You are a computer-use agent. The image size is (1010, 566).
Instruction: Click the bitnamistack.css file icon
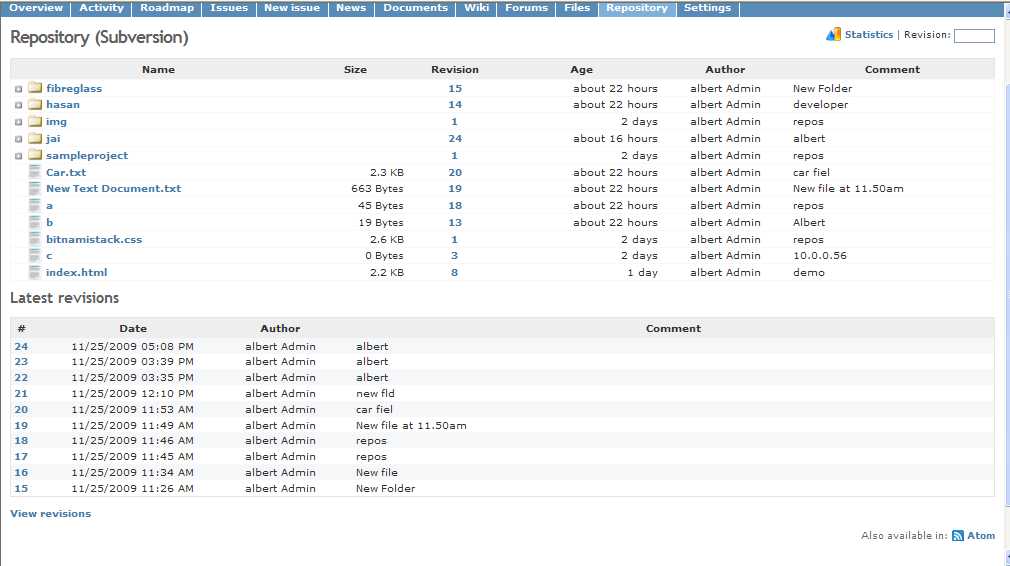(35, 239)
